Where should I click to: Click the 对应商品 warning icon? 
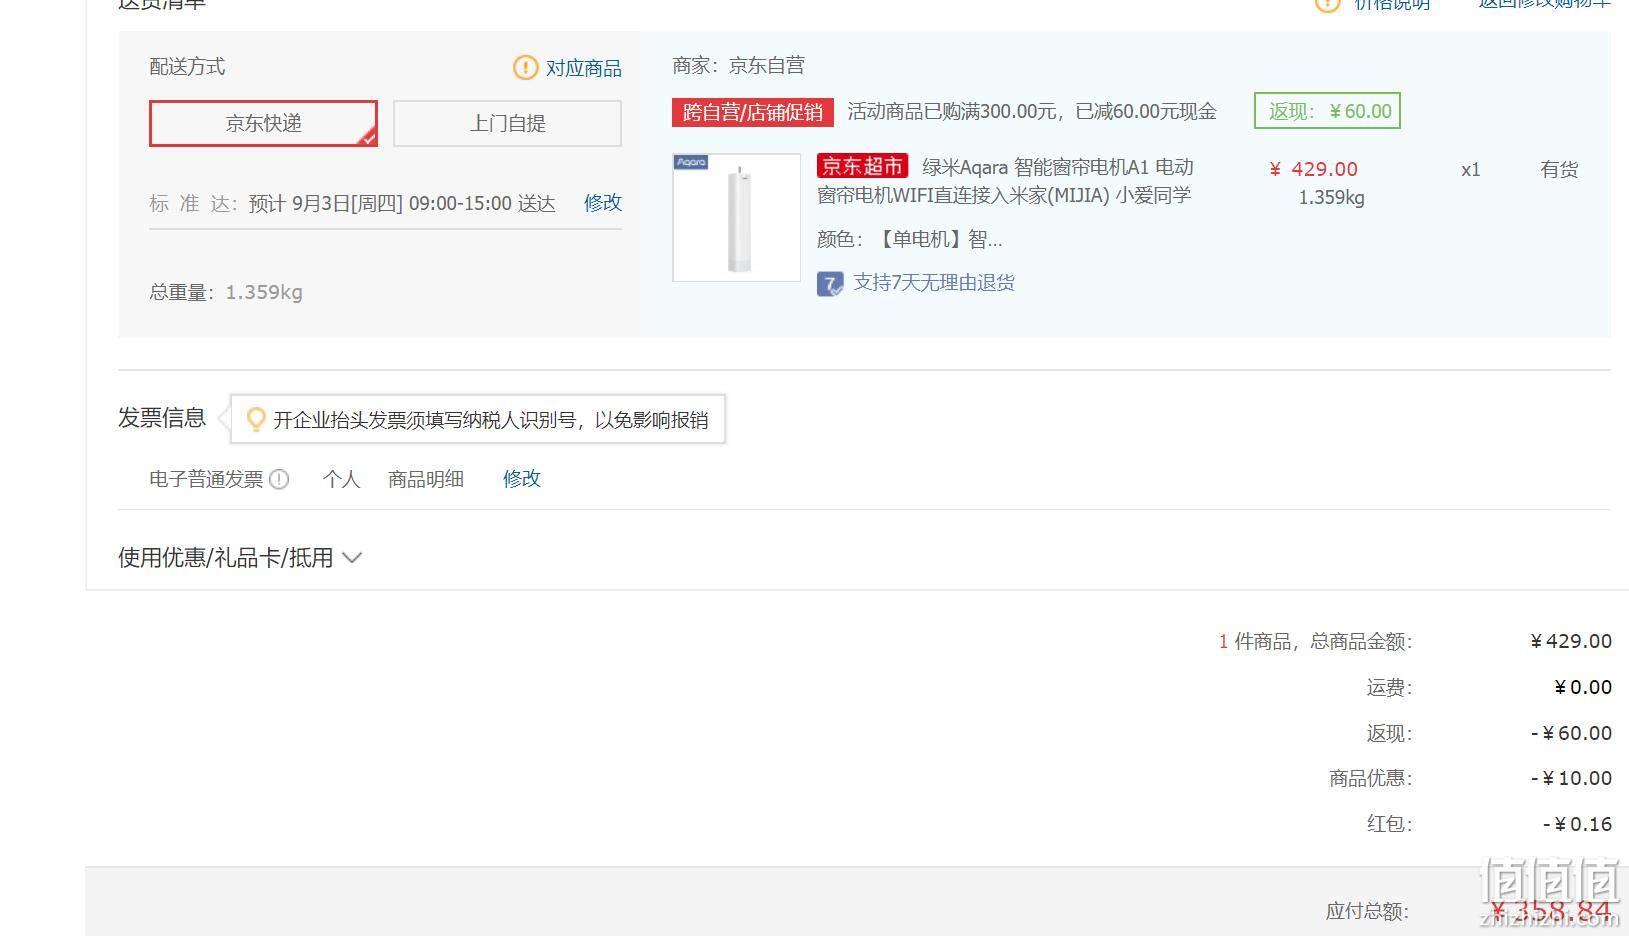[x=525, y=67]
